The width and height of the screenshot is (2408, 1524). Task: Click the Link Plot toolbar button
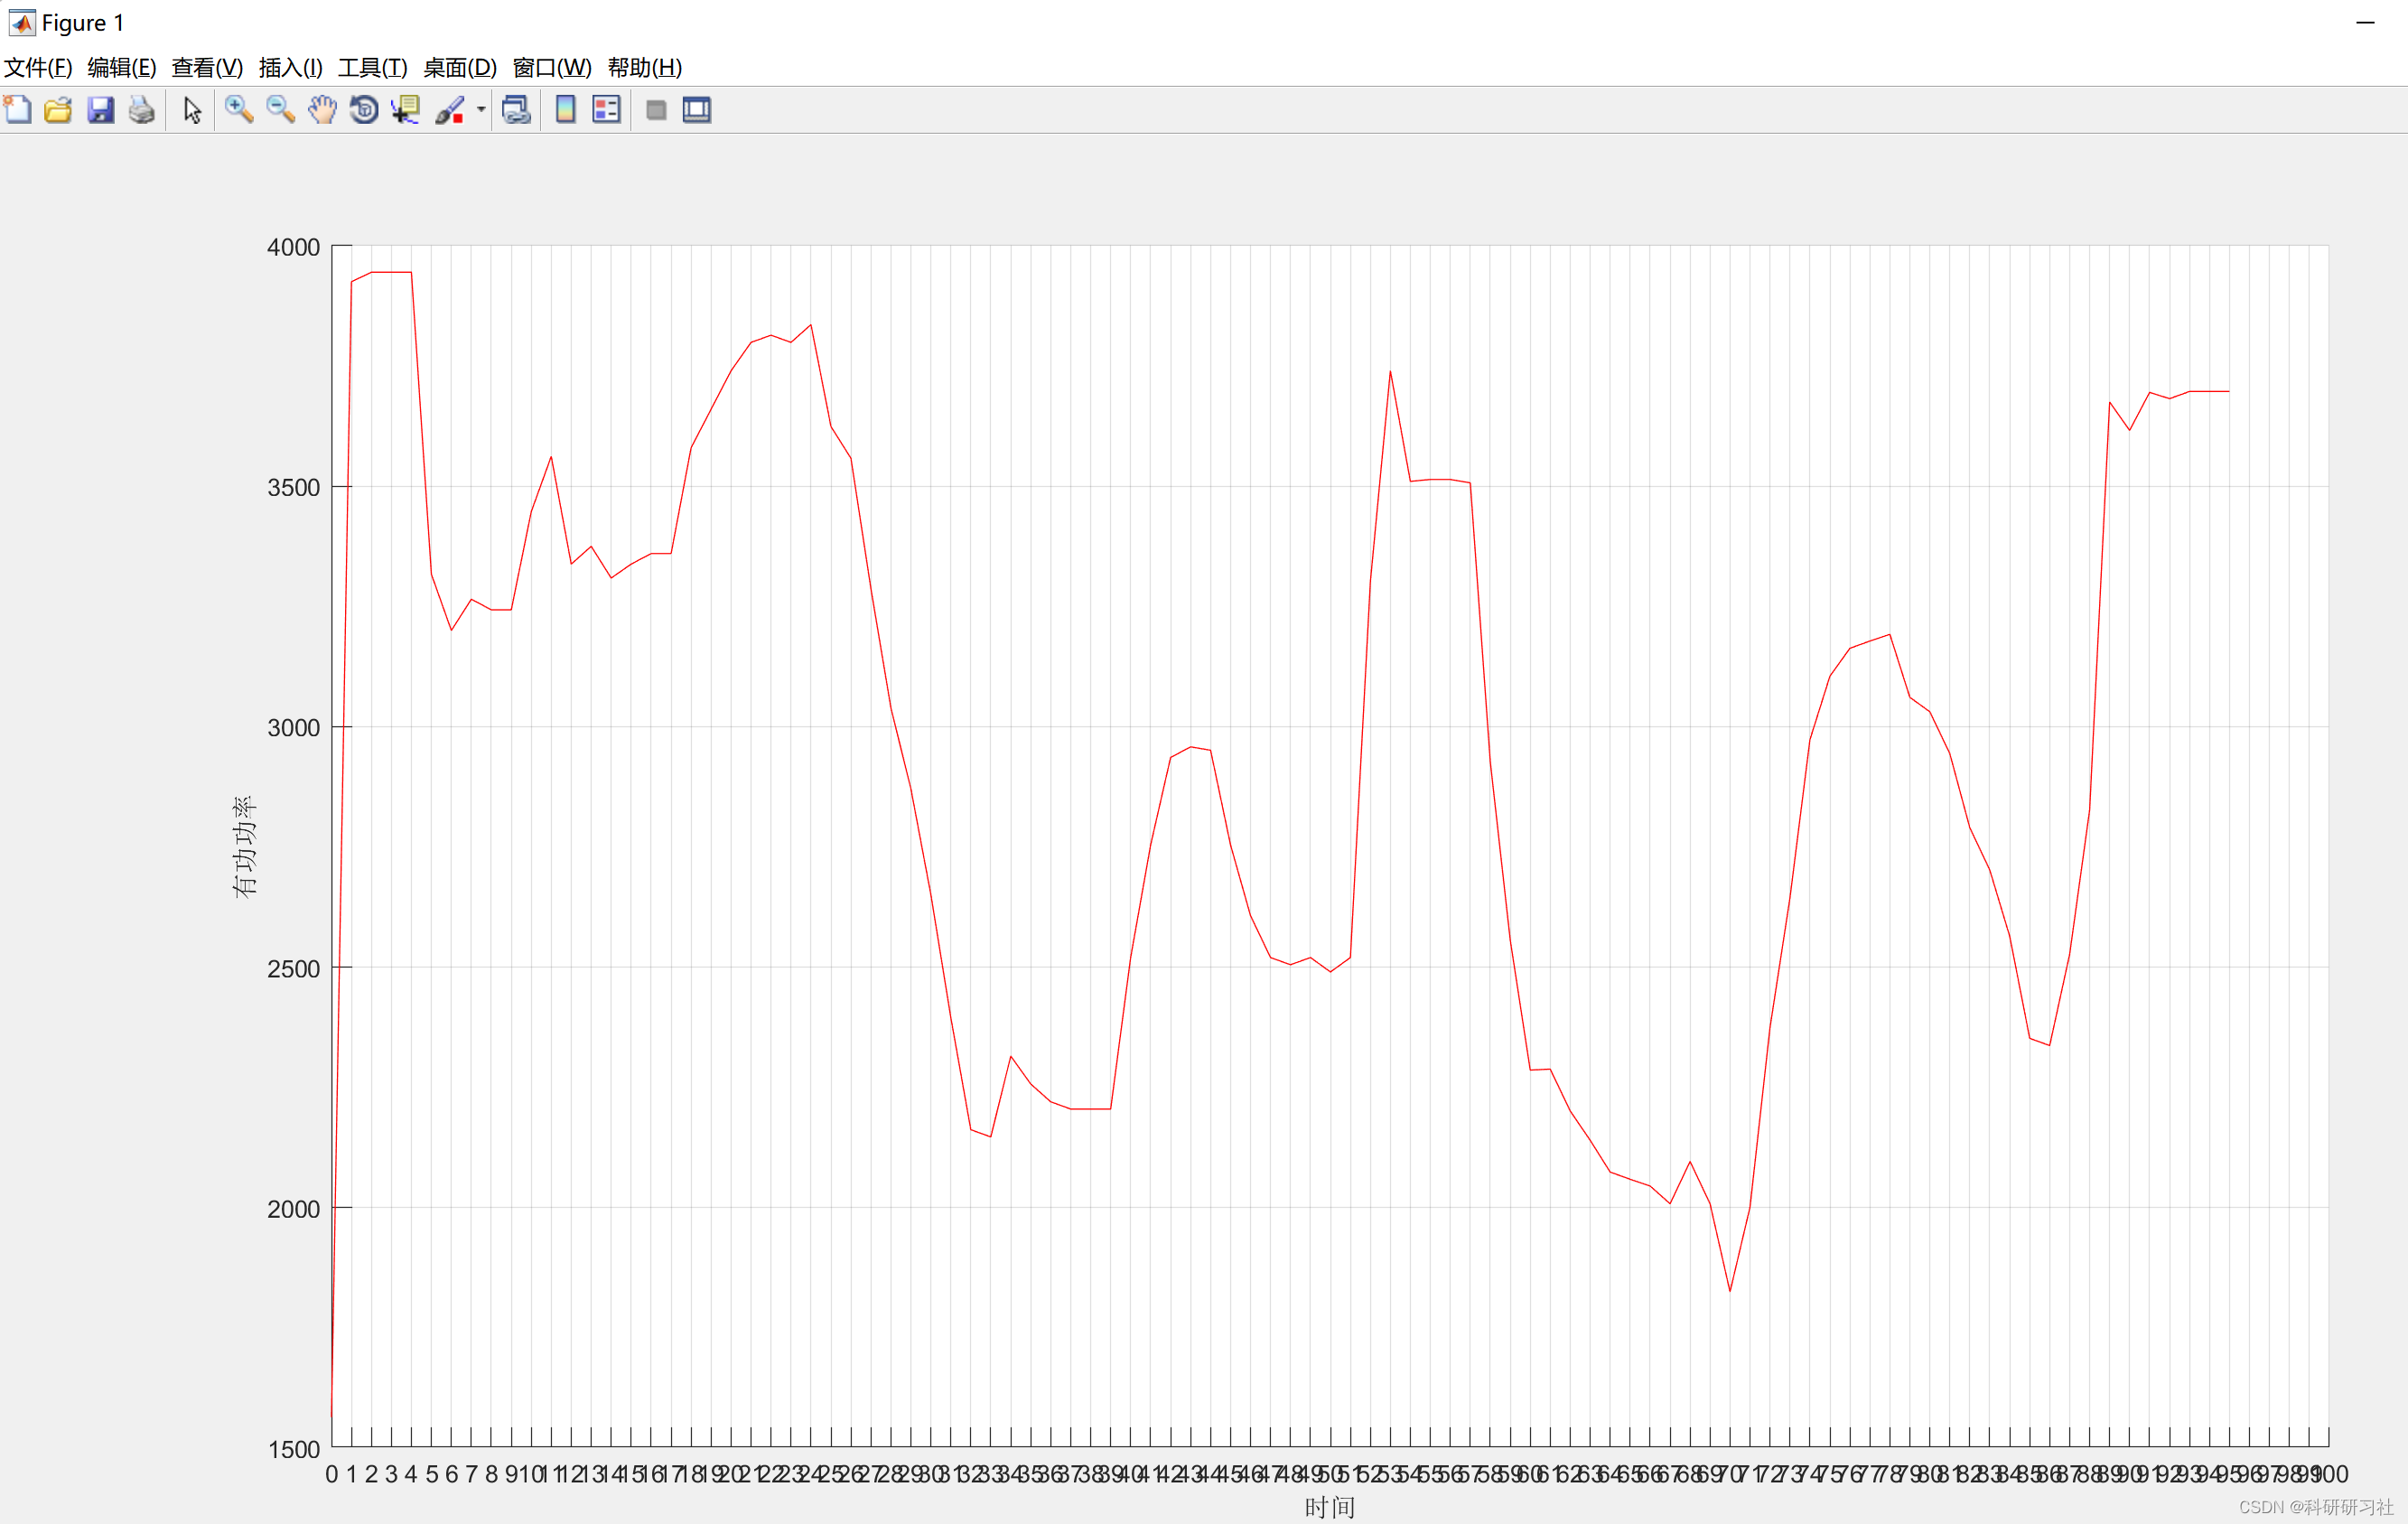tap(515, 109)
